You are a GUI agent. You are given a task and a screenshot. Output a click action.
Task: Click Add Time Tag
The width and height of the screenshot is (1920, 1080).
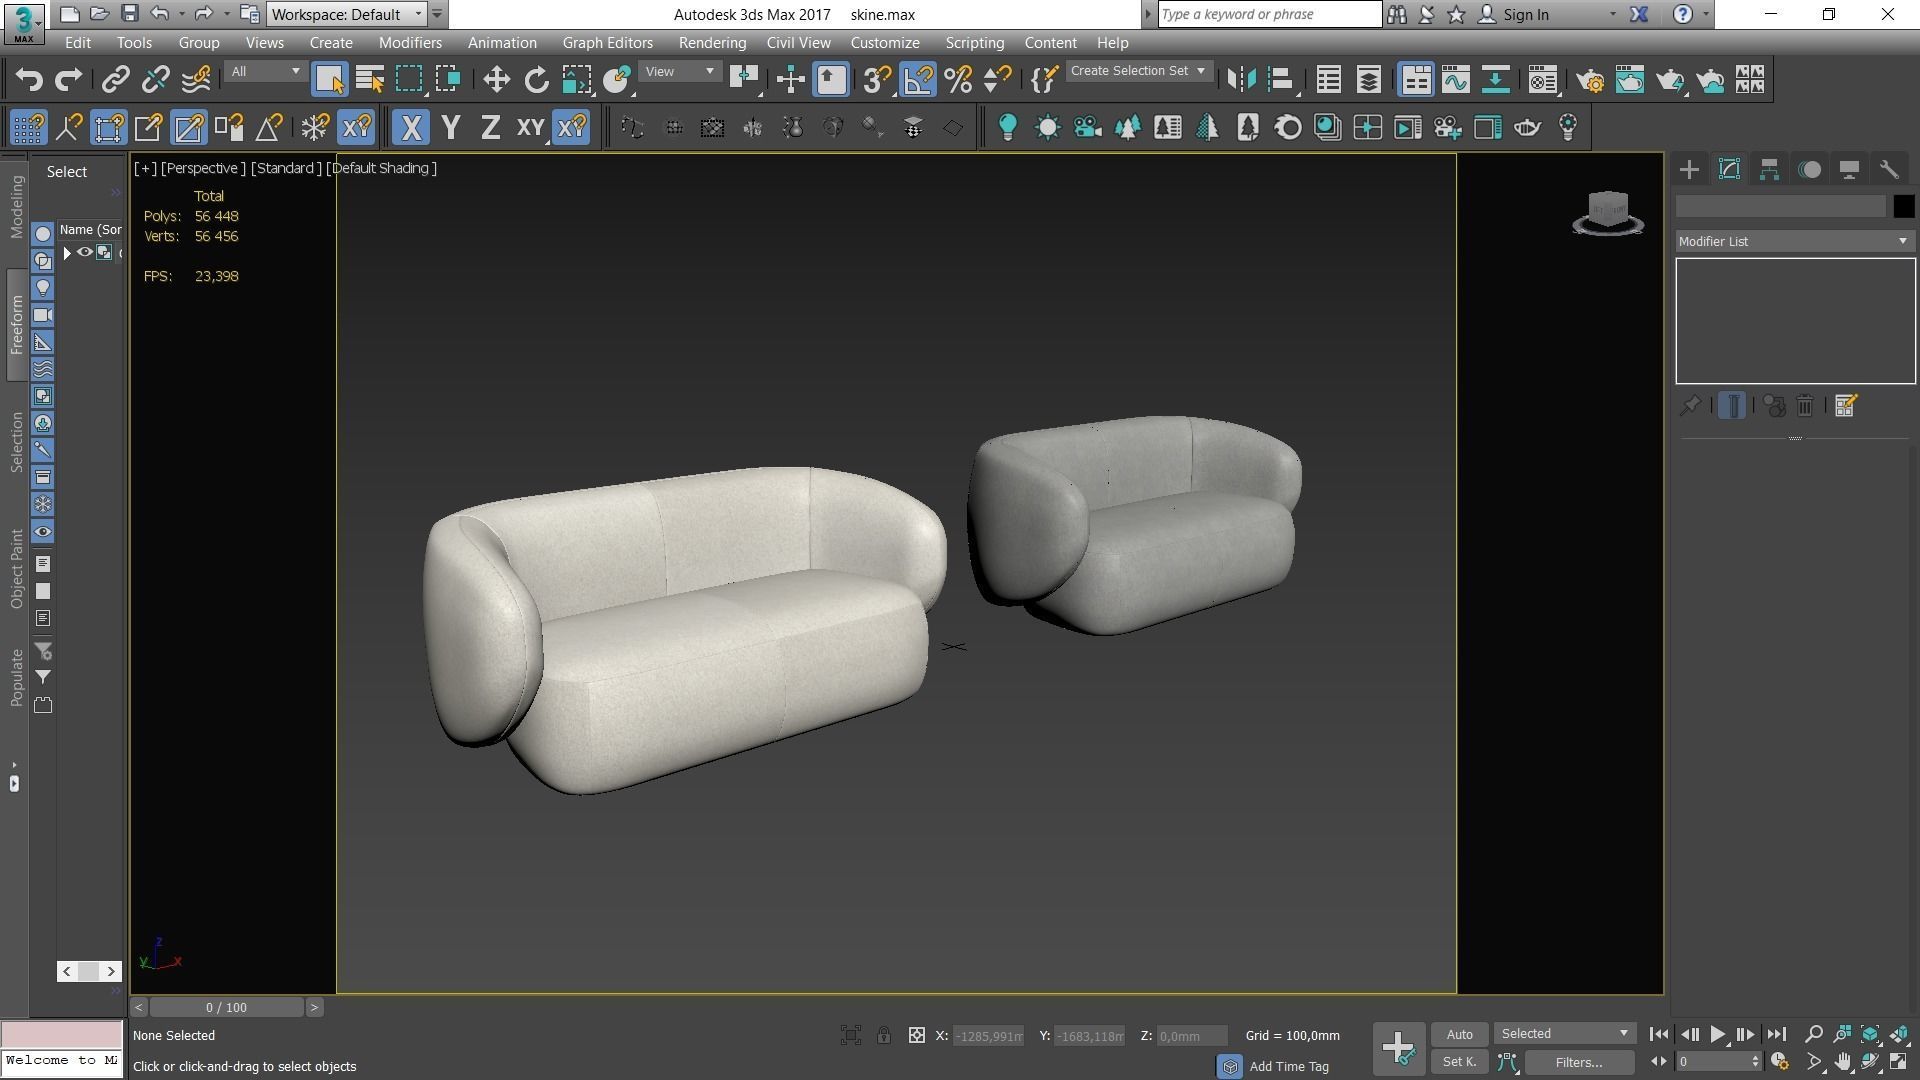(1289, 1066)
